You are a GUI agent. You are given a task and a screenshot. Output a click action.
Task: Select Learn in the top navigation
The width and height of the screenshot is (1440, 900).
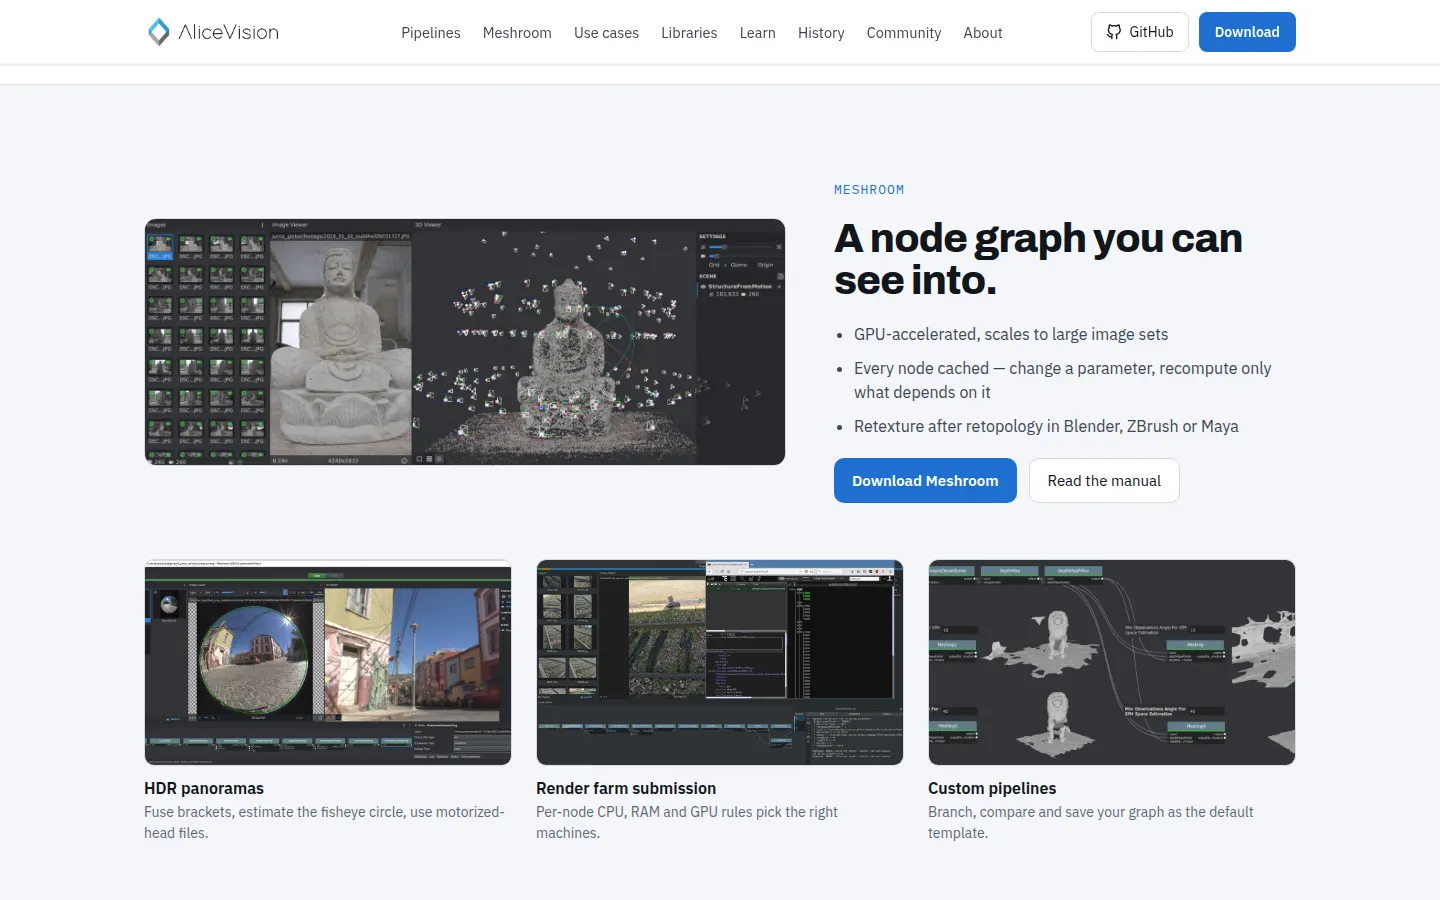[x=757, y=33]
